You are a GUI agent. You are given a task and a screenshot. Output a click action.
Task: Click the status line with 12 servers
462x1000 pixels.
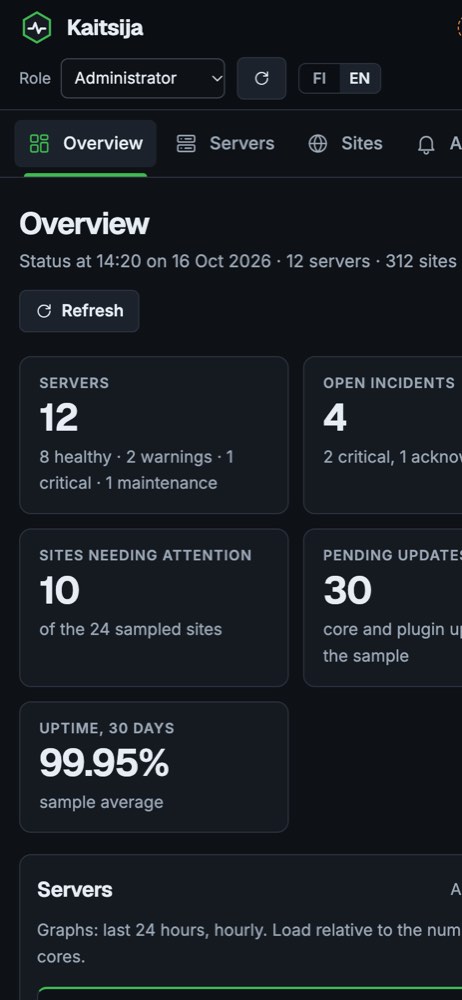[238, 261]
